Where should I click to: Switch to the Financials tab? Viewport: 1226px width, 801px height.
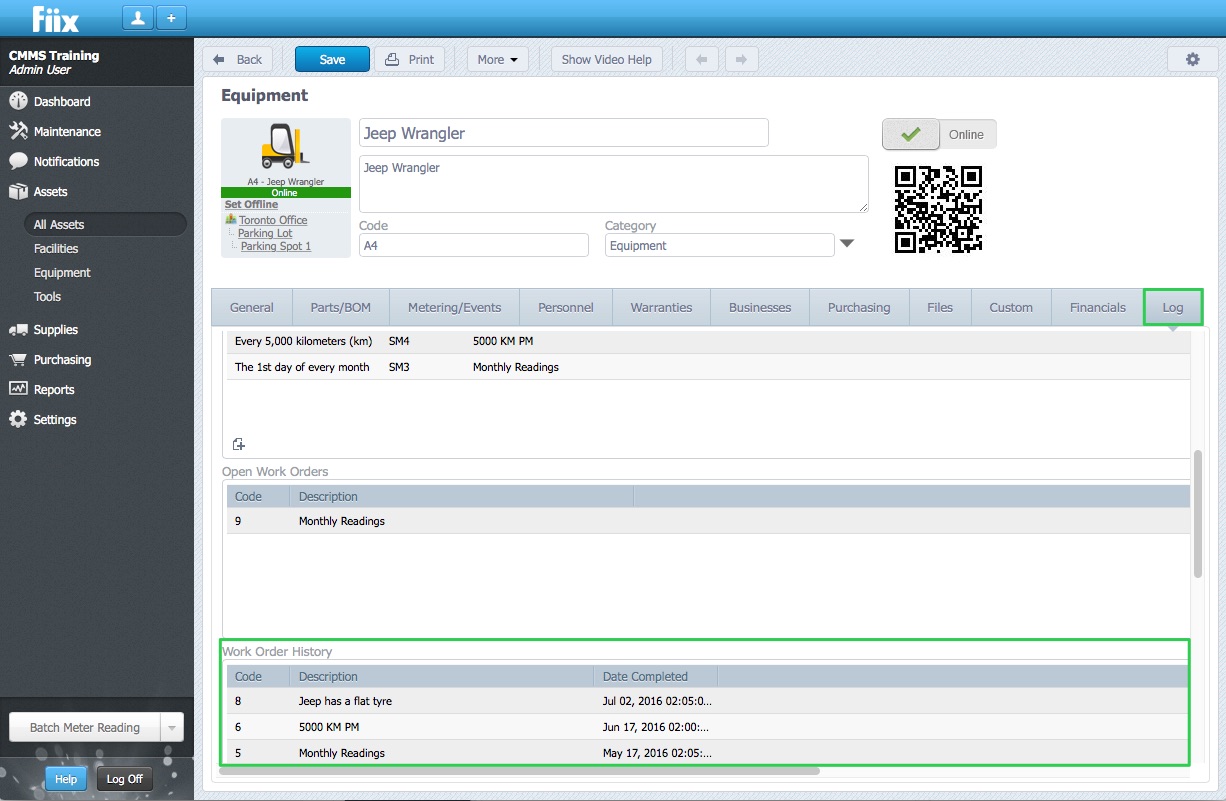pos(1098,308)
